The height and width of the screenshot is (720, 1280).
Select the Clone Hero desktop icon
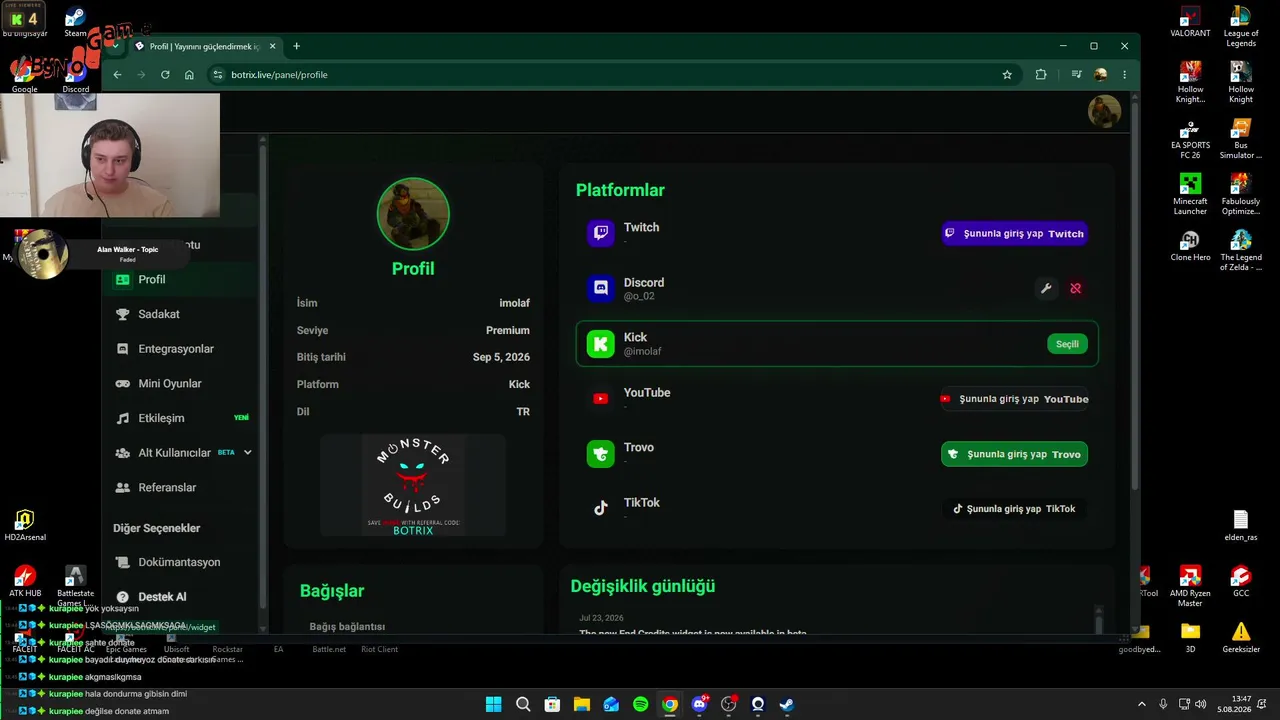(x=1190, y=246)
